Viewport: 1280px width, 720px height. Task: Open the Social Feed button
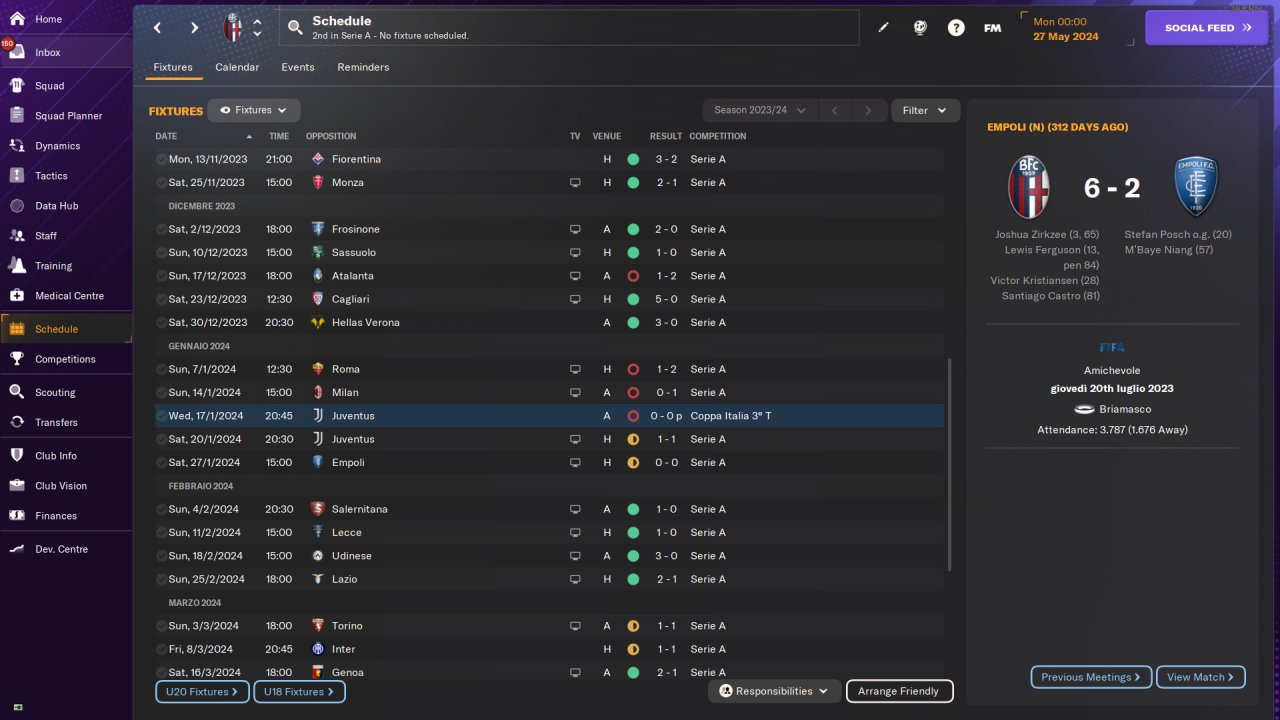click(1206, 28)
